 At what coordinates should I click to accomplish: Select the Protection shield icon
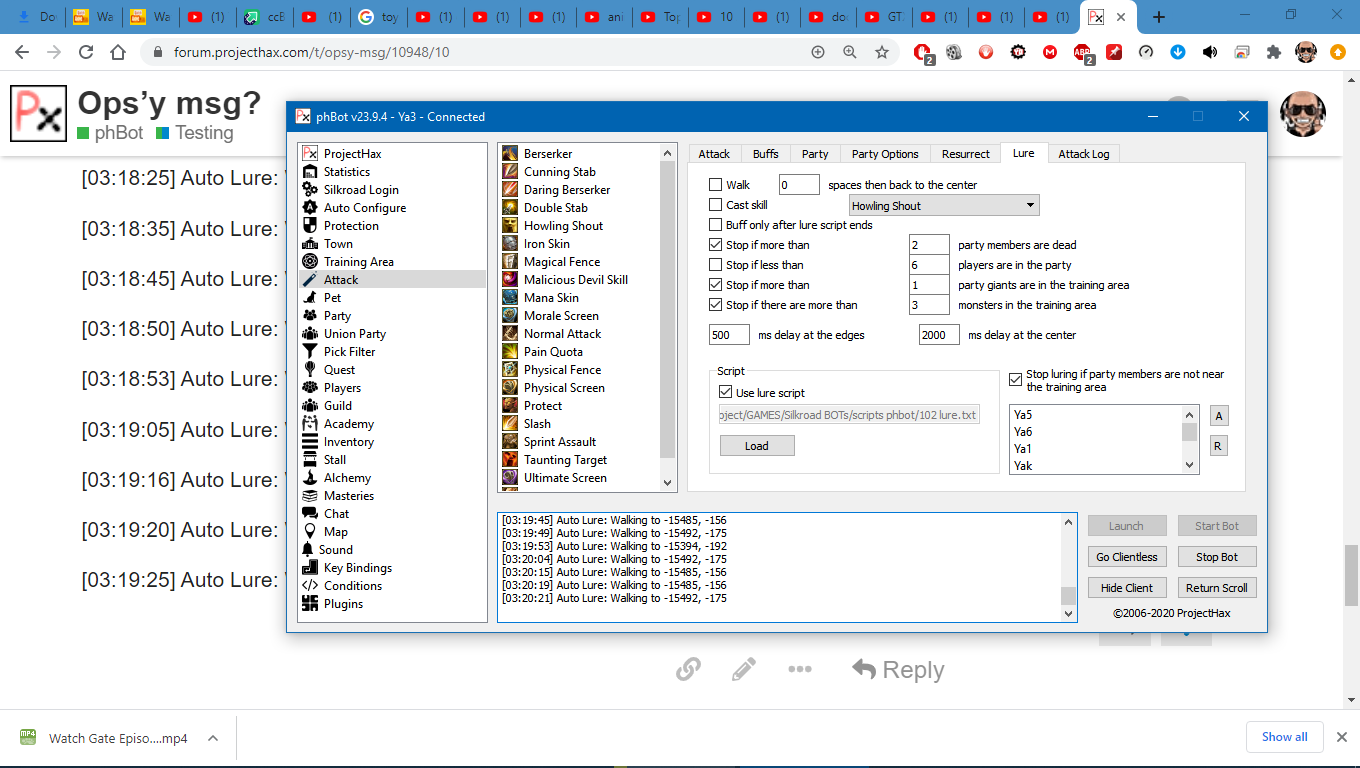310,226
